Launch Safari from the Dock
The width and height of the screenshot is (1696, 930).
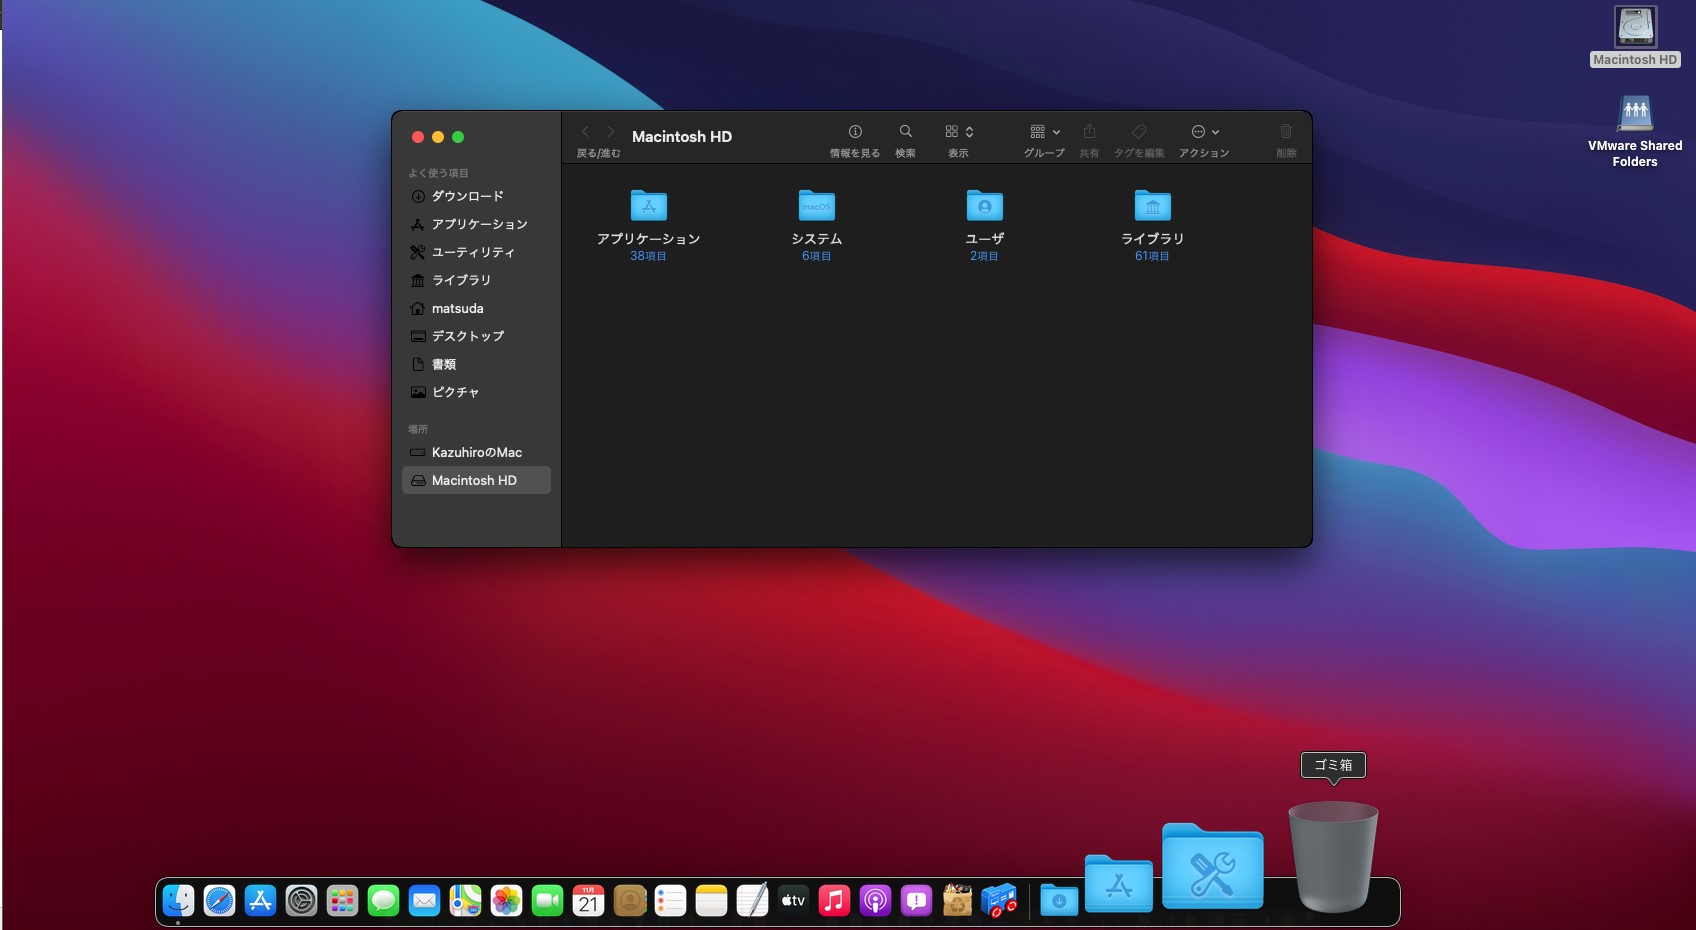(219, 901)
